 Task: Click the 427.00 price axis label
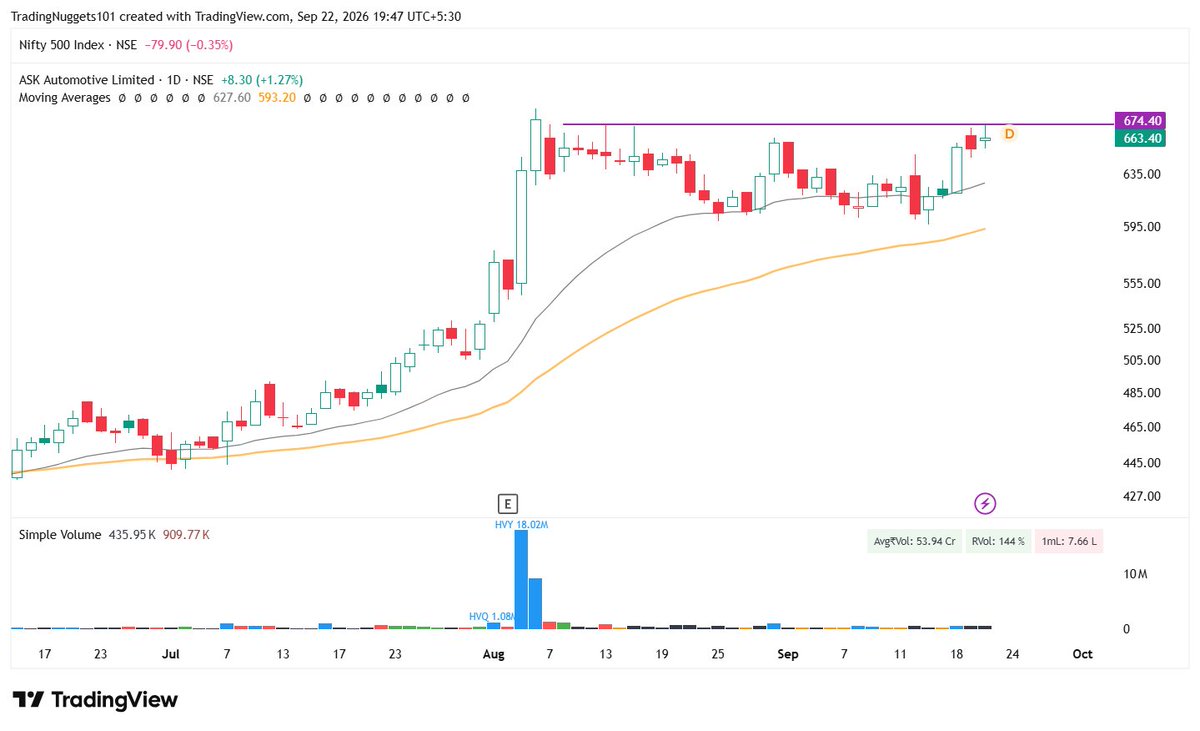(1141, 496)
